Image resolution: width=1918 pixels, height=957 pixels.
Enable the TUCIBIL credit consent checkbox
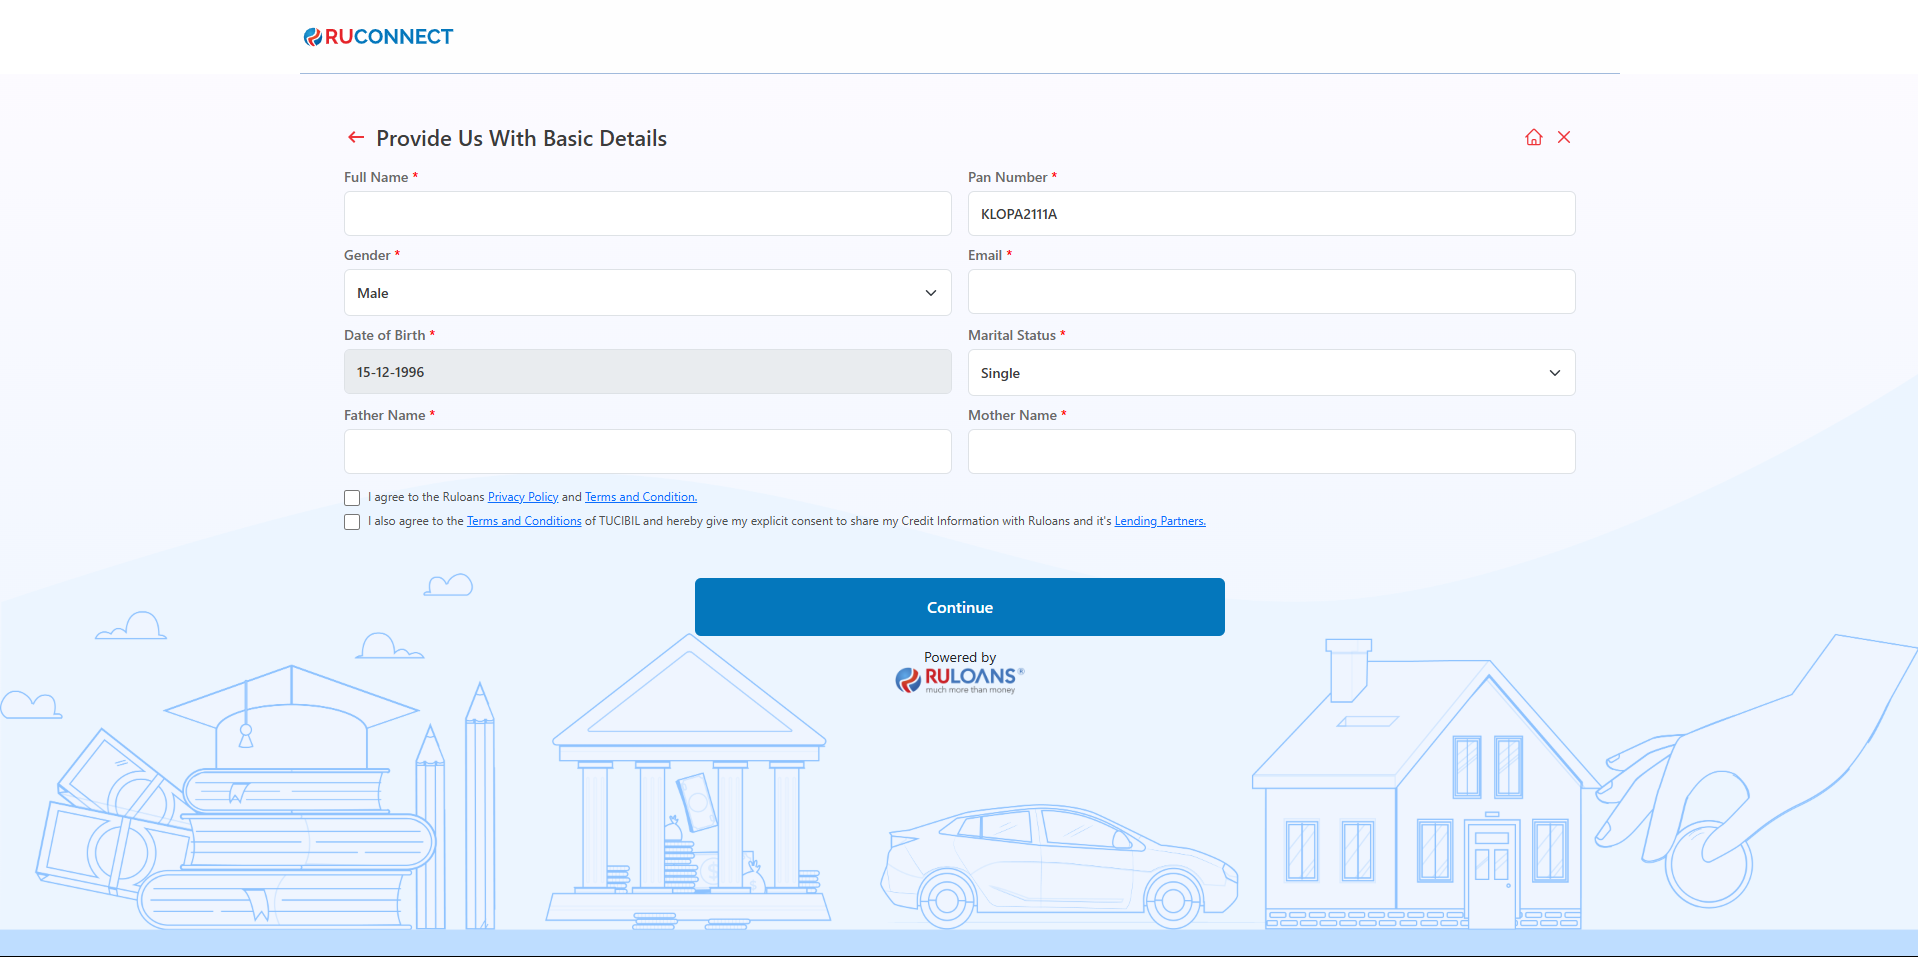pyautogui.click(x=352, y=522)
